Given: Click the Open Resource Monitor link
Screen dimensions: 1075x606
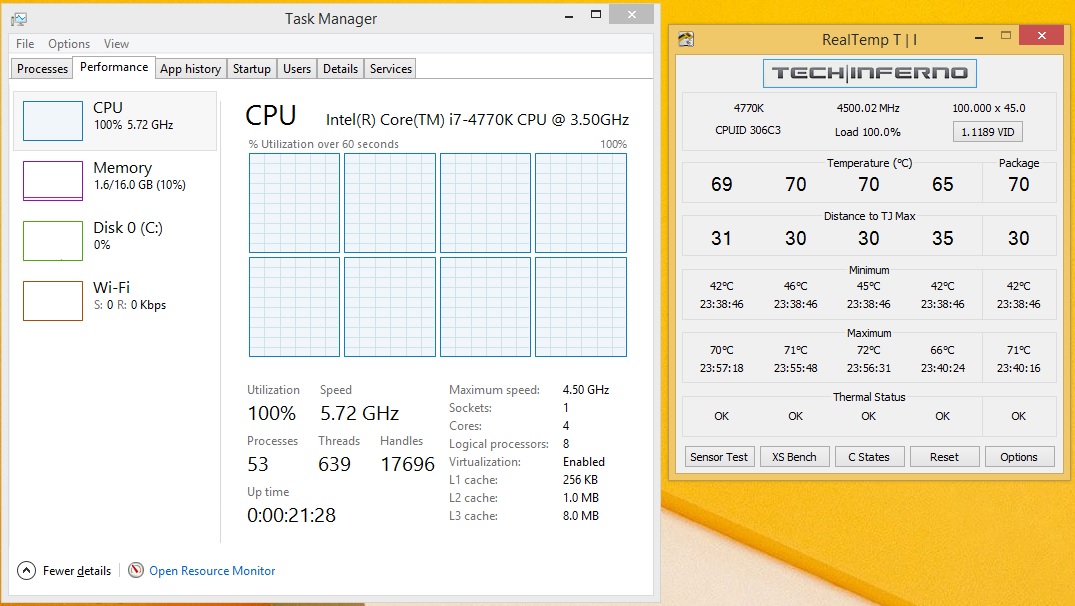Looking at the screenshot, I should tap(212, 571).
